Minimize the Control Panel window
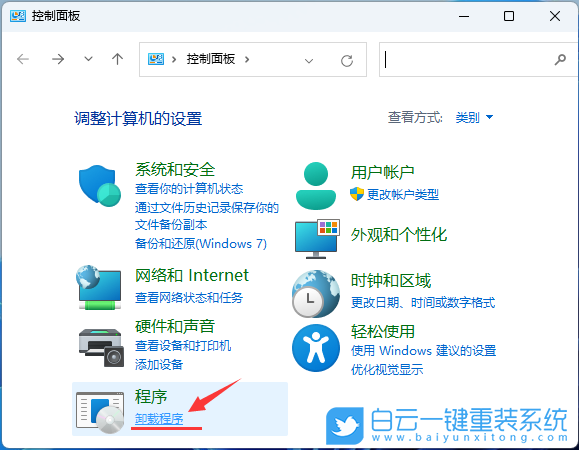 (x=464, y=16)
